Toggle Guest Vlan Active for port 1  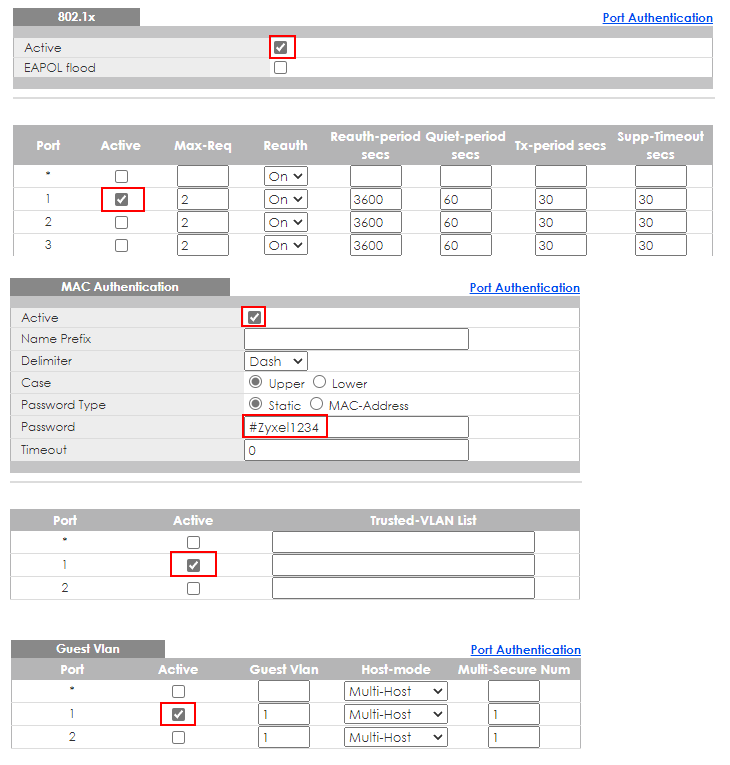click(x=178, y=715)
